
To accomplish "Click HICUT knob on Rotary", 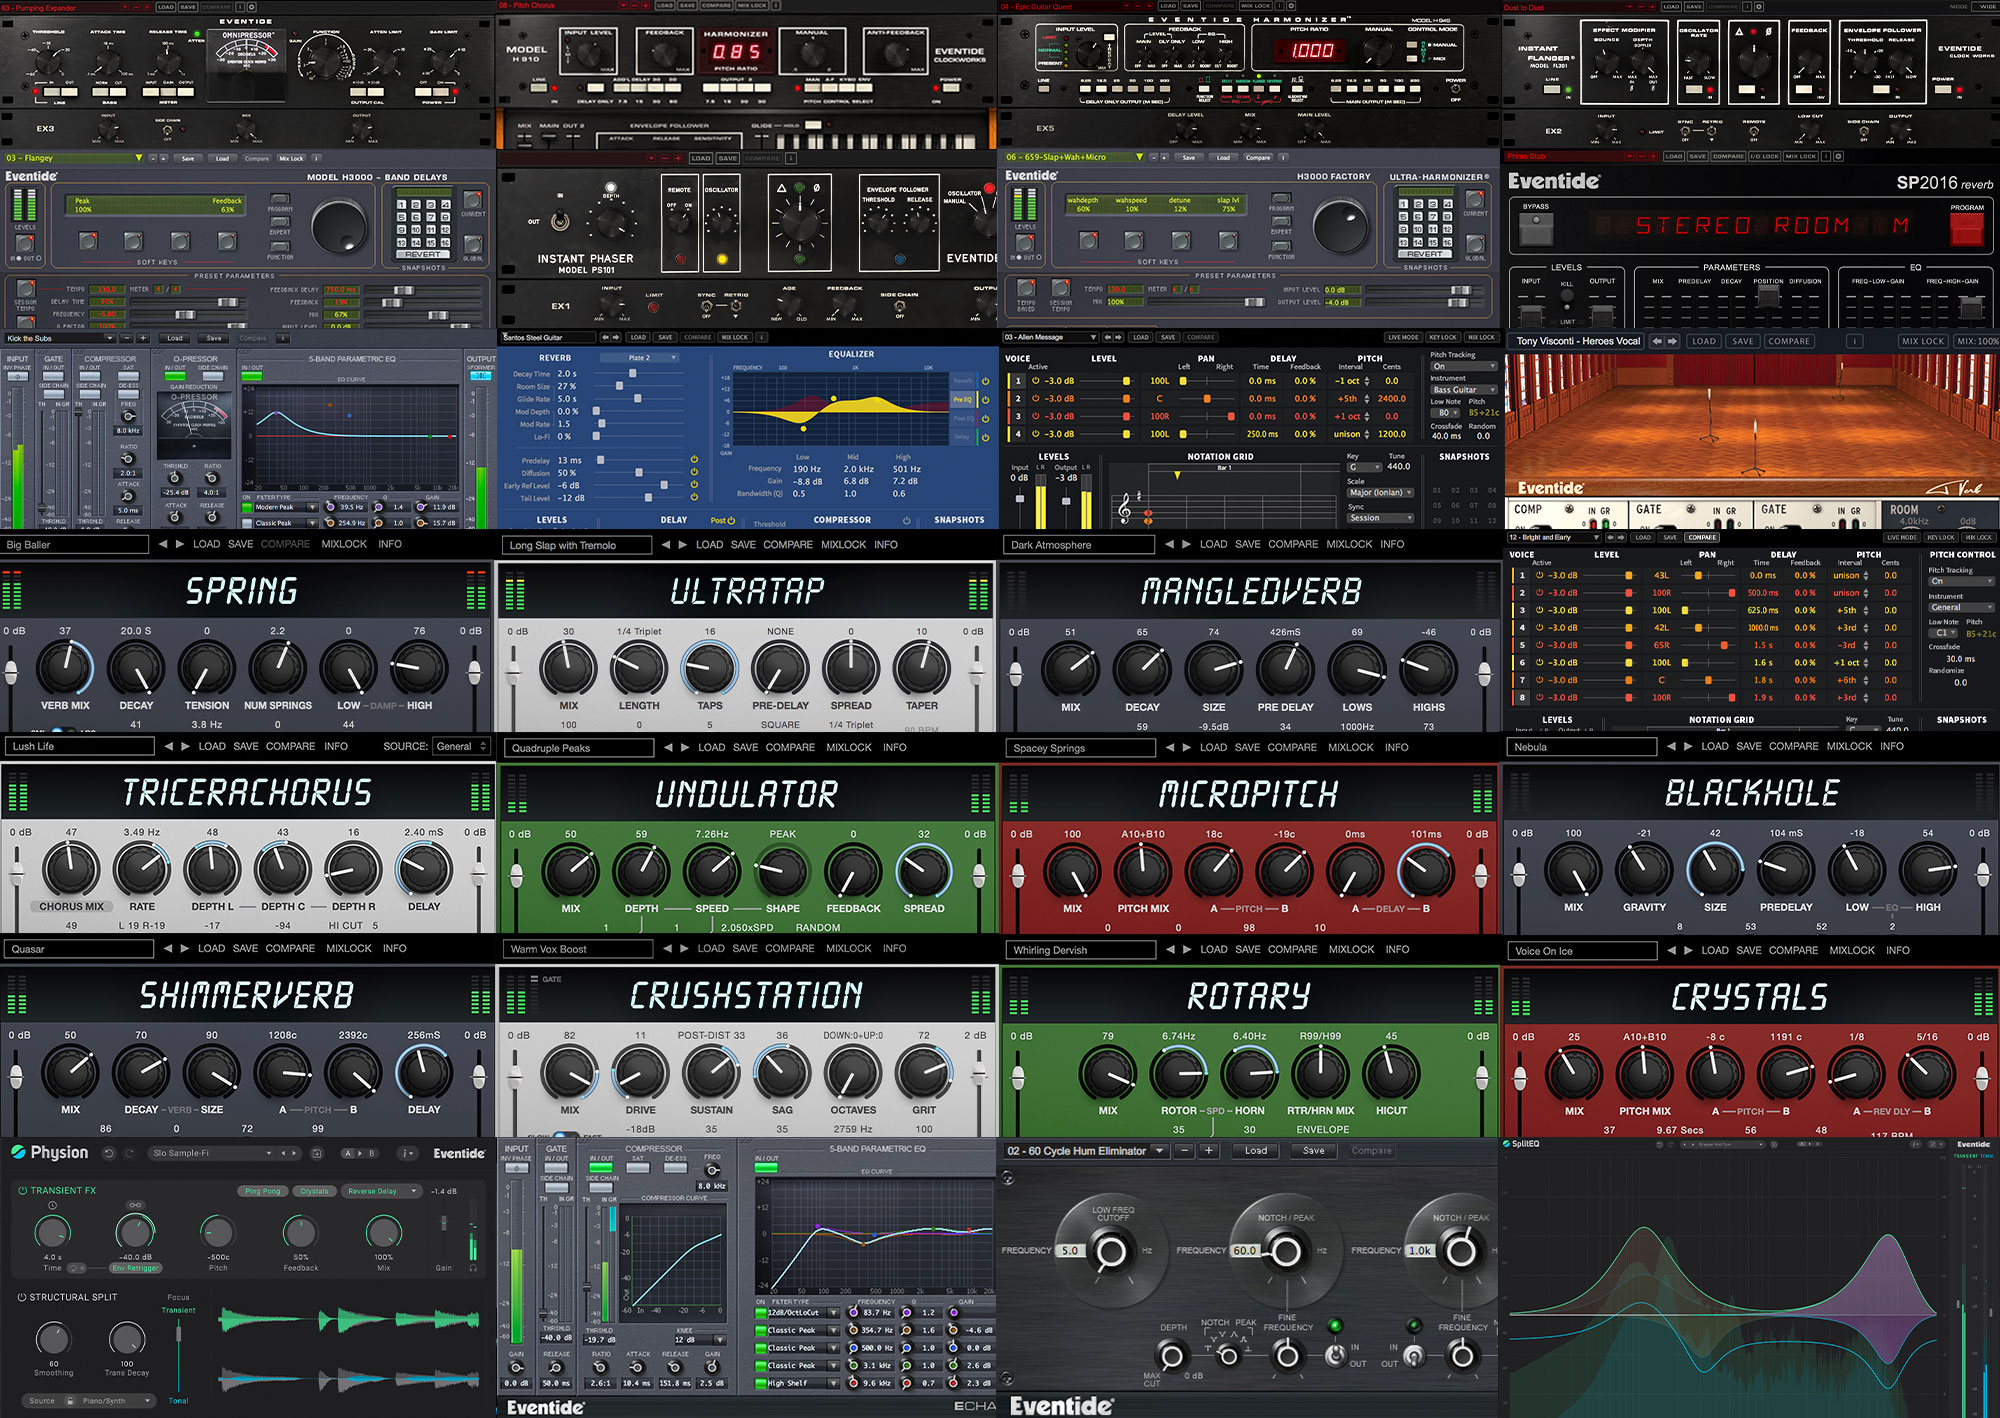I will point(1391,1074).
